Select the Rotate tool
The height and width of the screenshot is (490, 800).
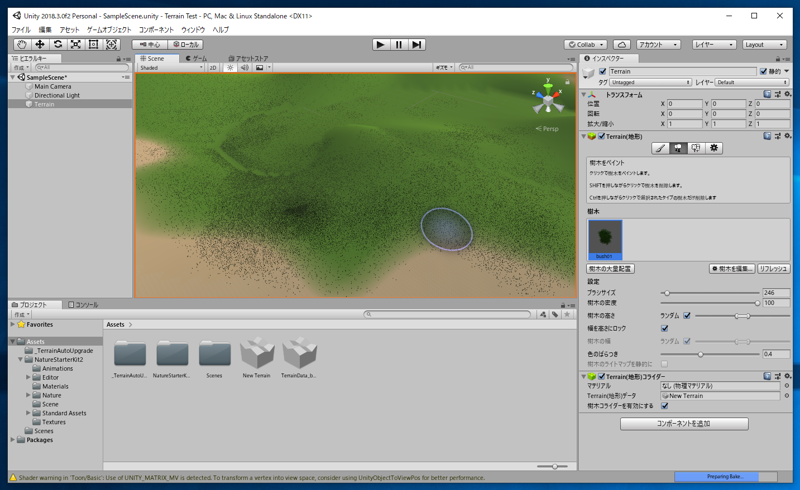pyautogui.click(x=58, y=44)
